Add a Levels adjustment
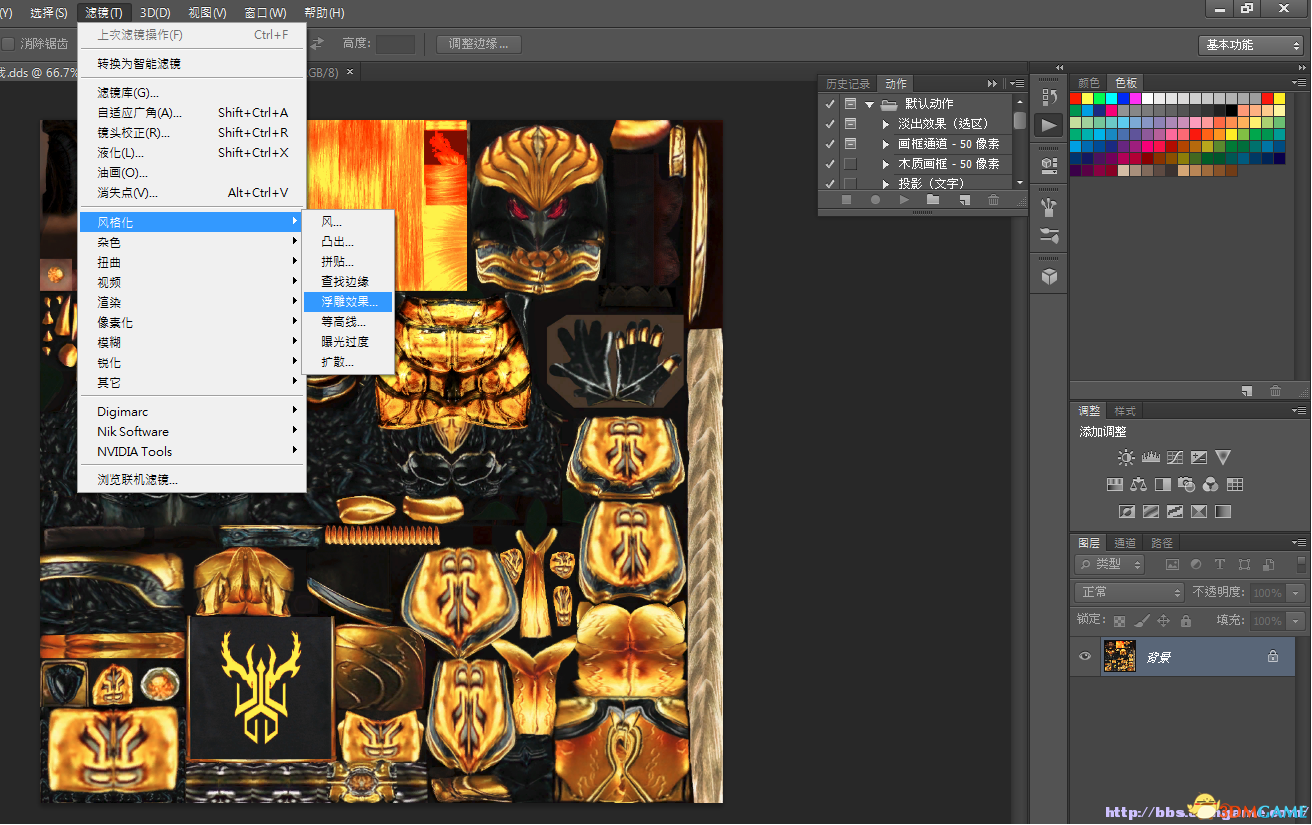Image resolution: width=1312 pixels, height=825 pixels. click(x=1150, y=458)
